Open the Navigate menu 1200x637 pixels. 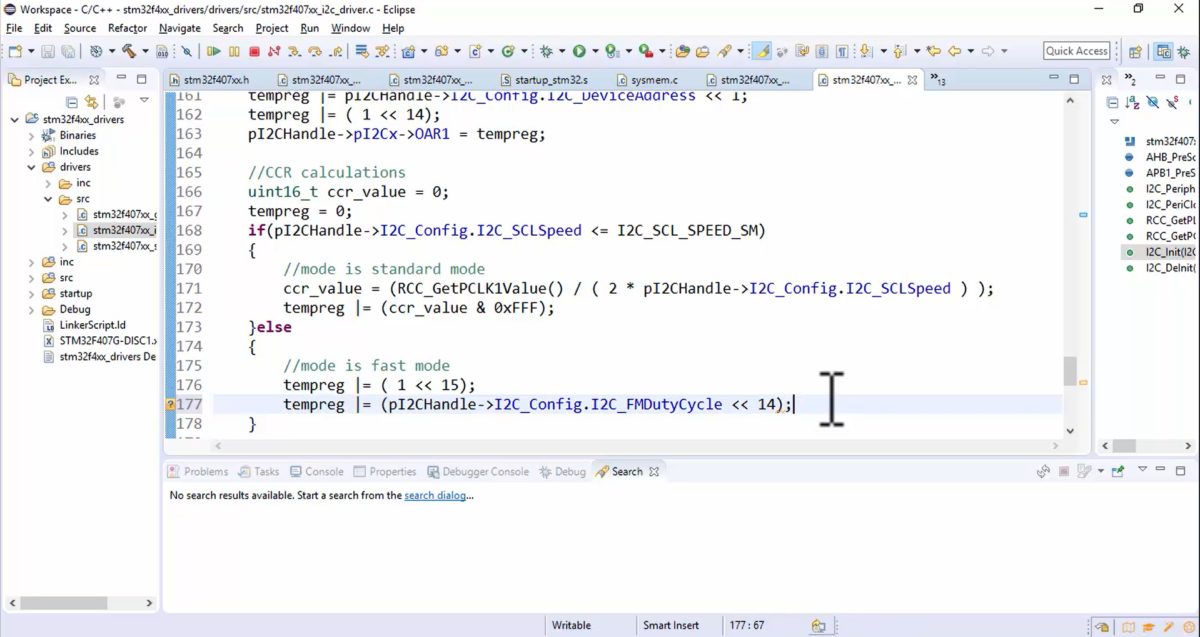pyautogui.click(x=179, y=28)
